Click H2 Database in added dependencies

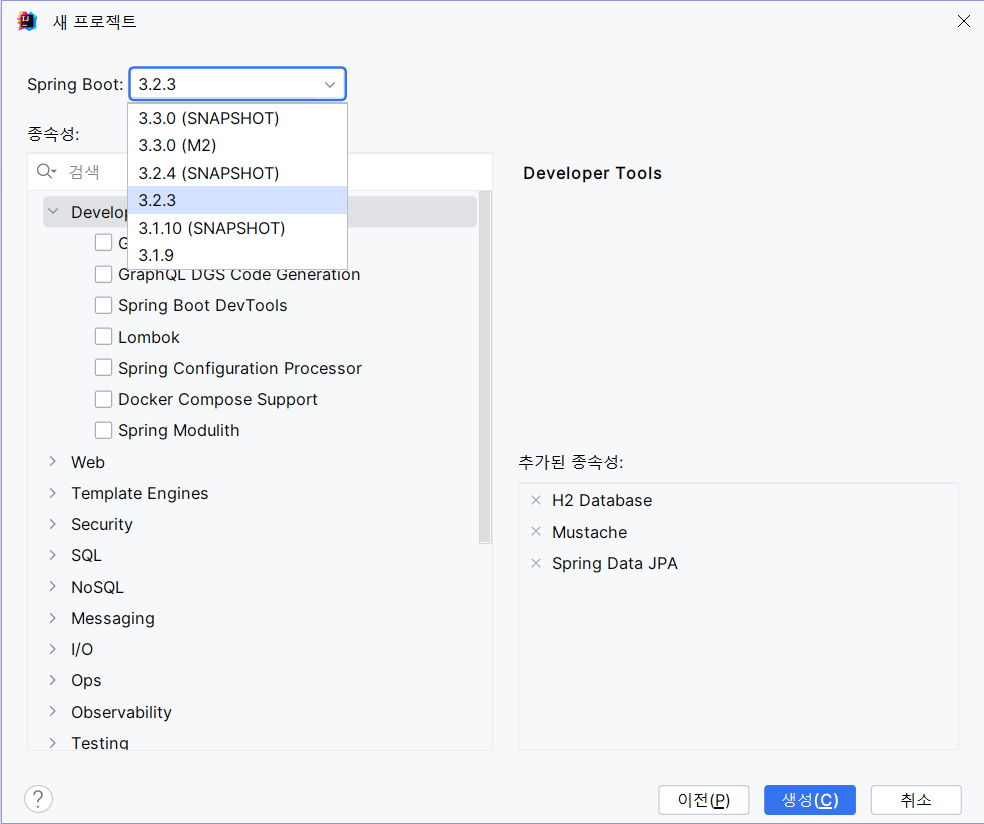point(602,500)
